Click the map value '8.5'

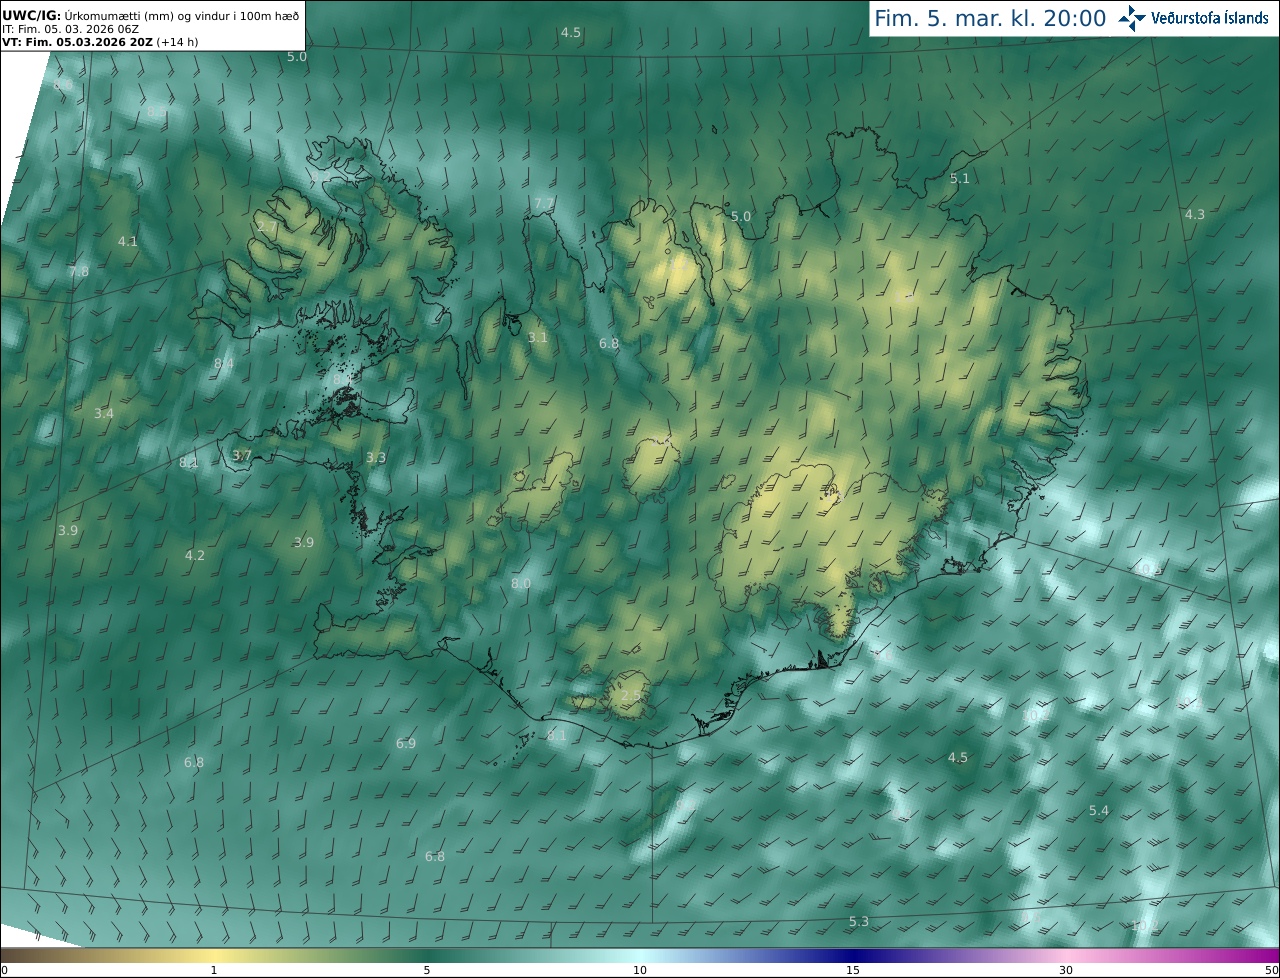tap(157, 112)
